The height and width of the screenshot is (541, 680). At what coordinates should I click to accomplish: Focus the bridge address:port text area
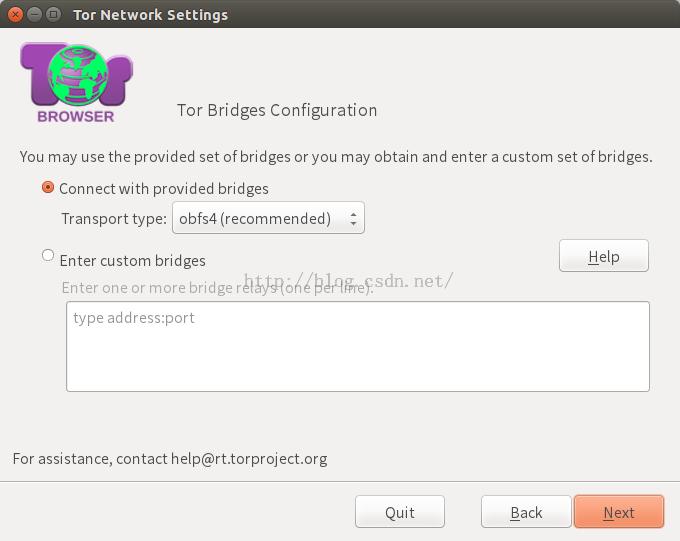358,347
